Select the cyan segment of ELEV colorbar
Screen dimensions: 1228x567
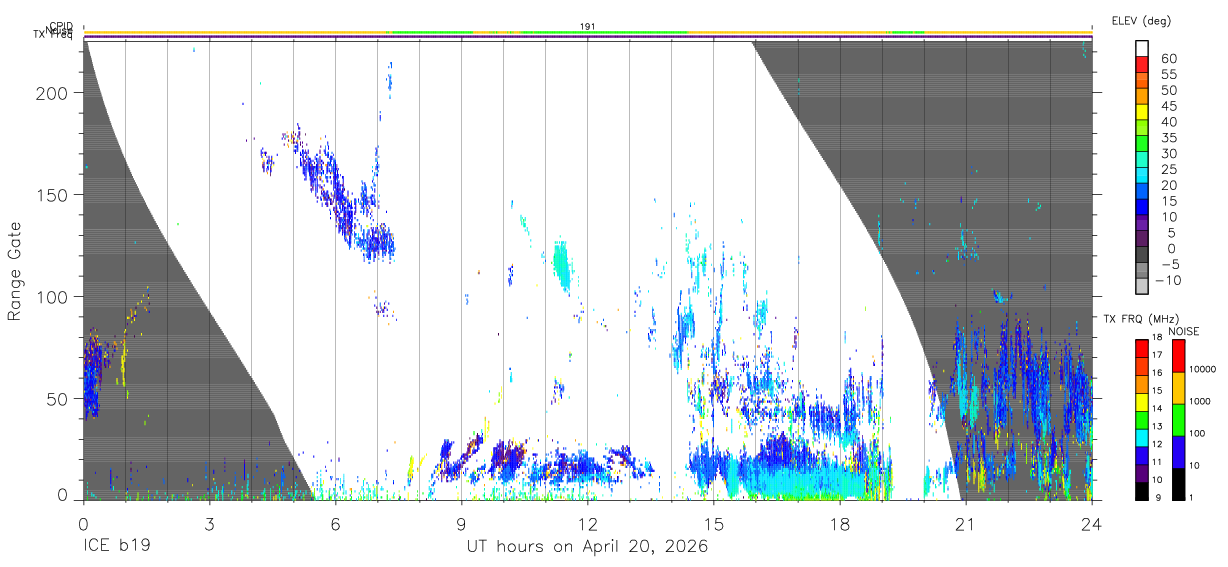[x=1142, y=174]
